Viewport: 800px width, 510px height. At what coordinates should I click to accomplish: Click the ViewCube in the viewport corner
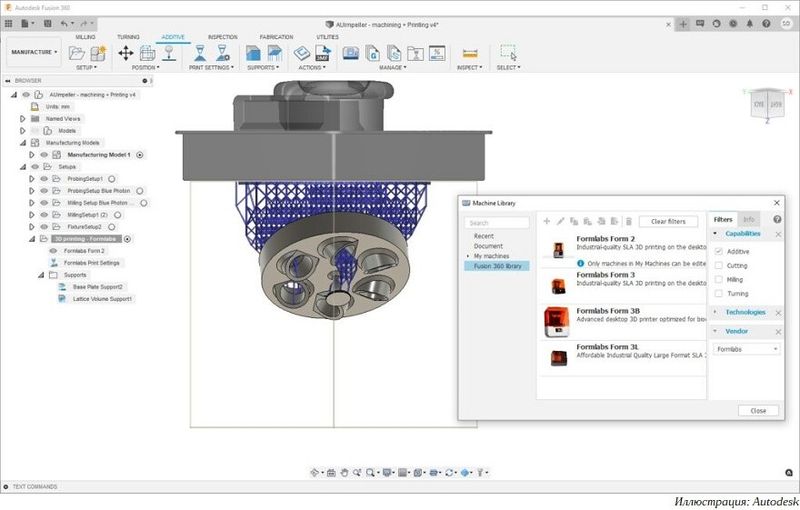(x=767, y=104)
